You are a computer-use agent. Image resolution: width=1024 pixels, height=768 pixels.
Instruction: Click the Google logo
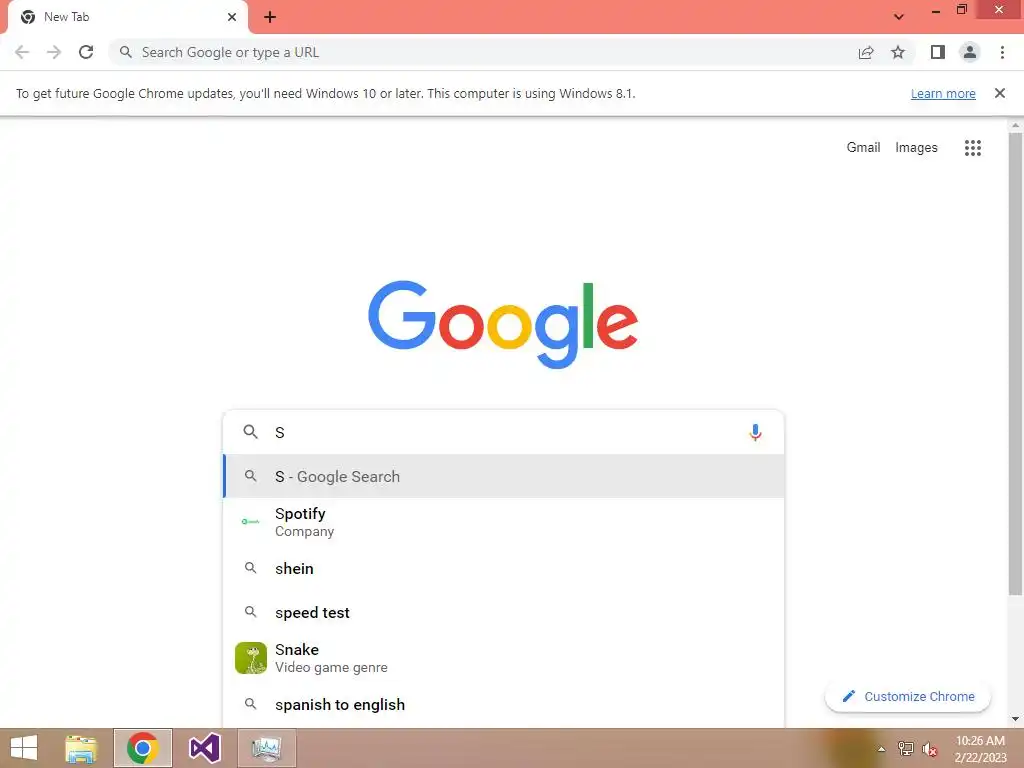coord(503,325)
